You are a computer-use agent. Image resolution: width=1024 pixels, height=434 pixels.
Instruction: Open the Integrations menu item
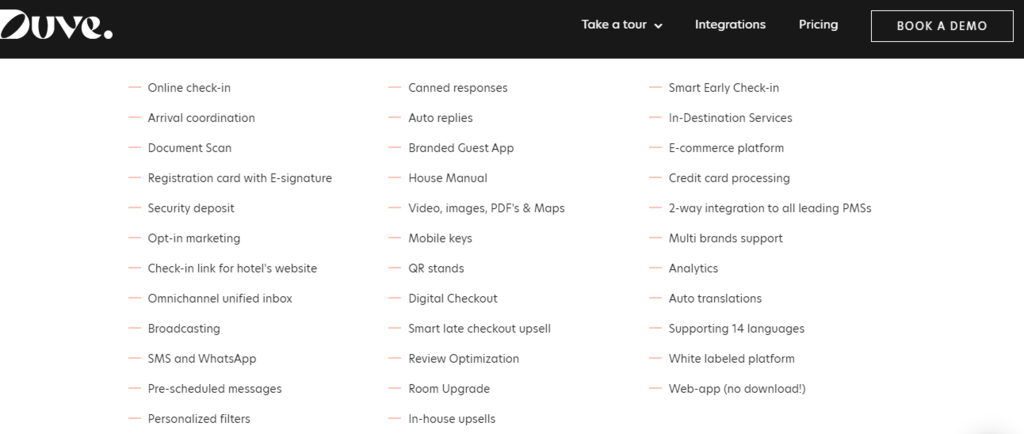(x=730, y=25)
